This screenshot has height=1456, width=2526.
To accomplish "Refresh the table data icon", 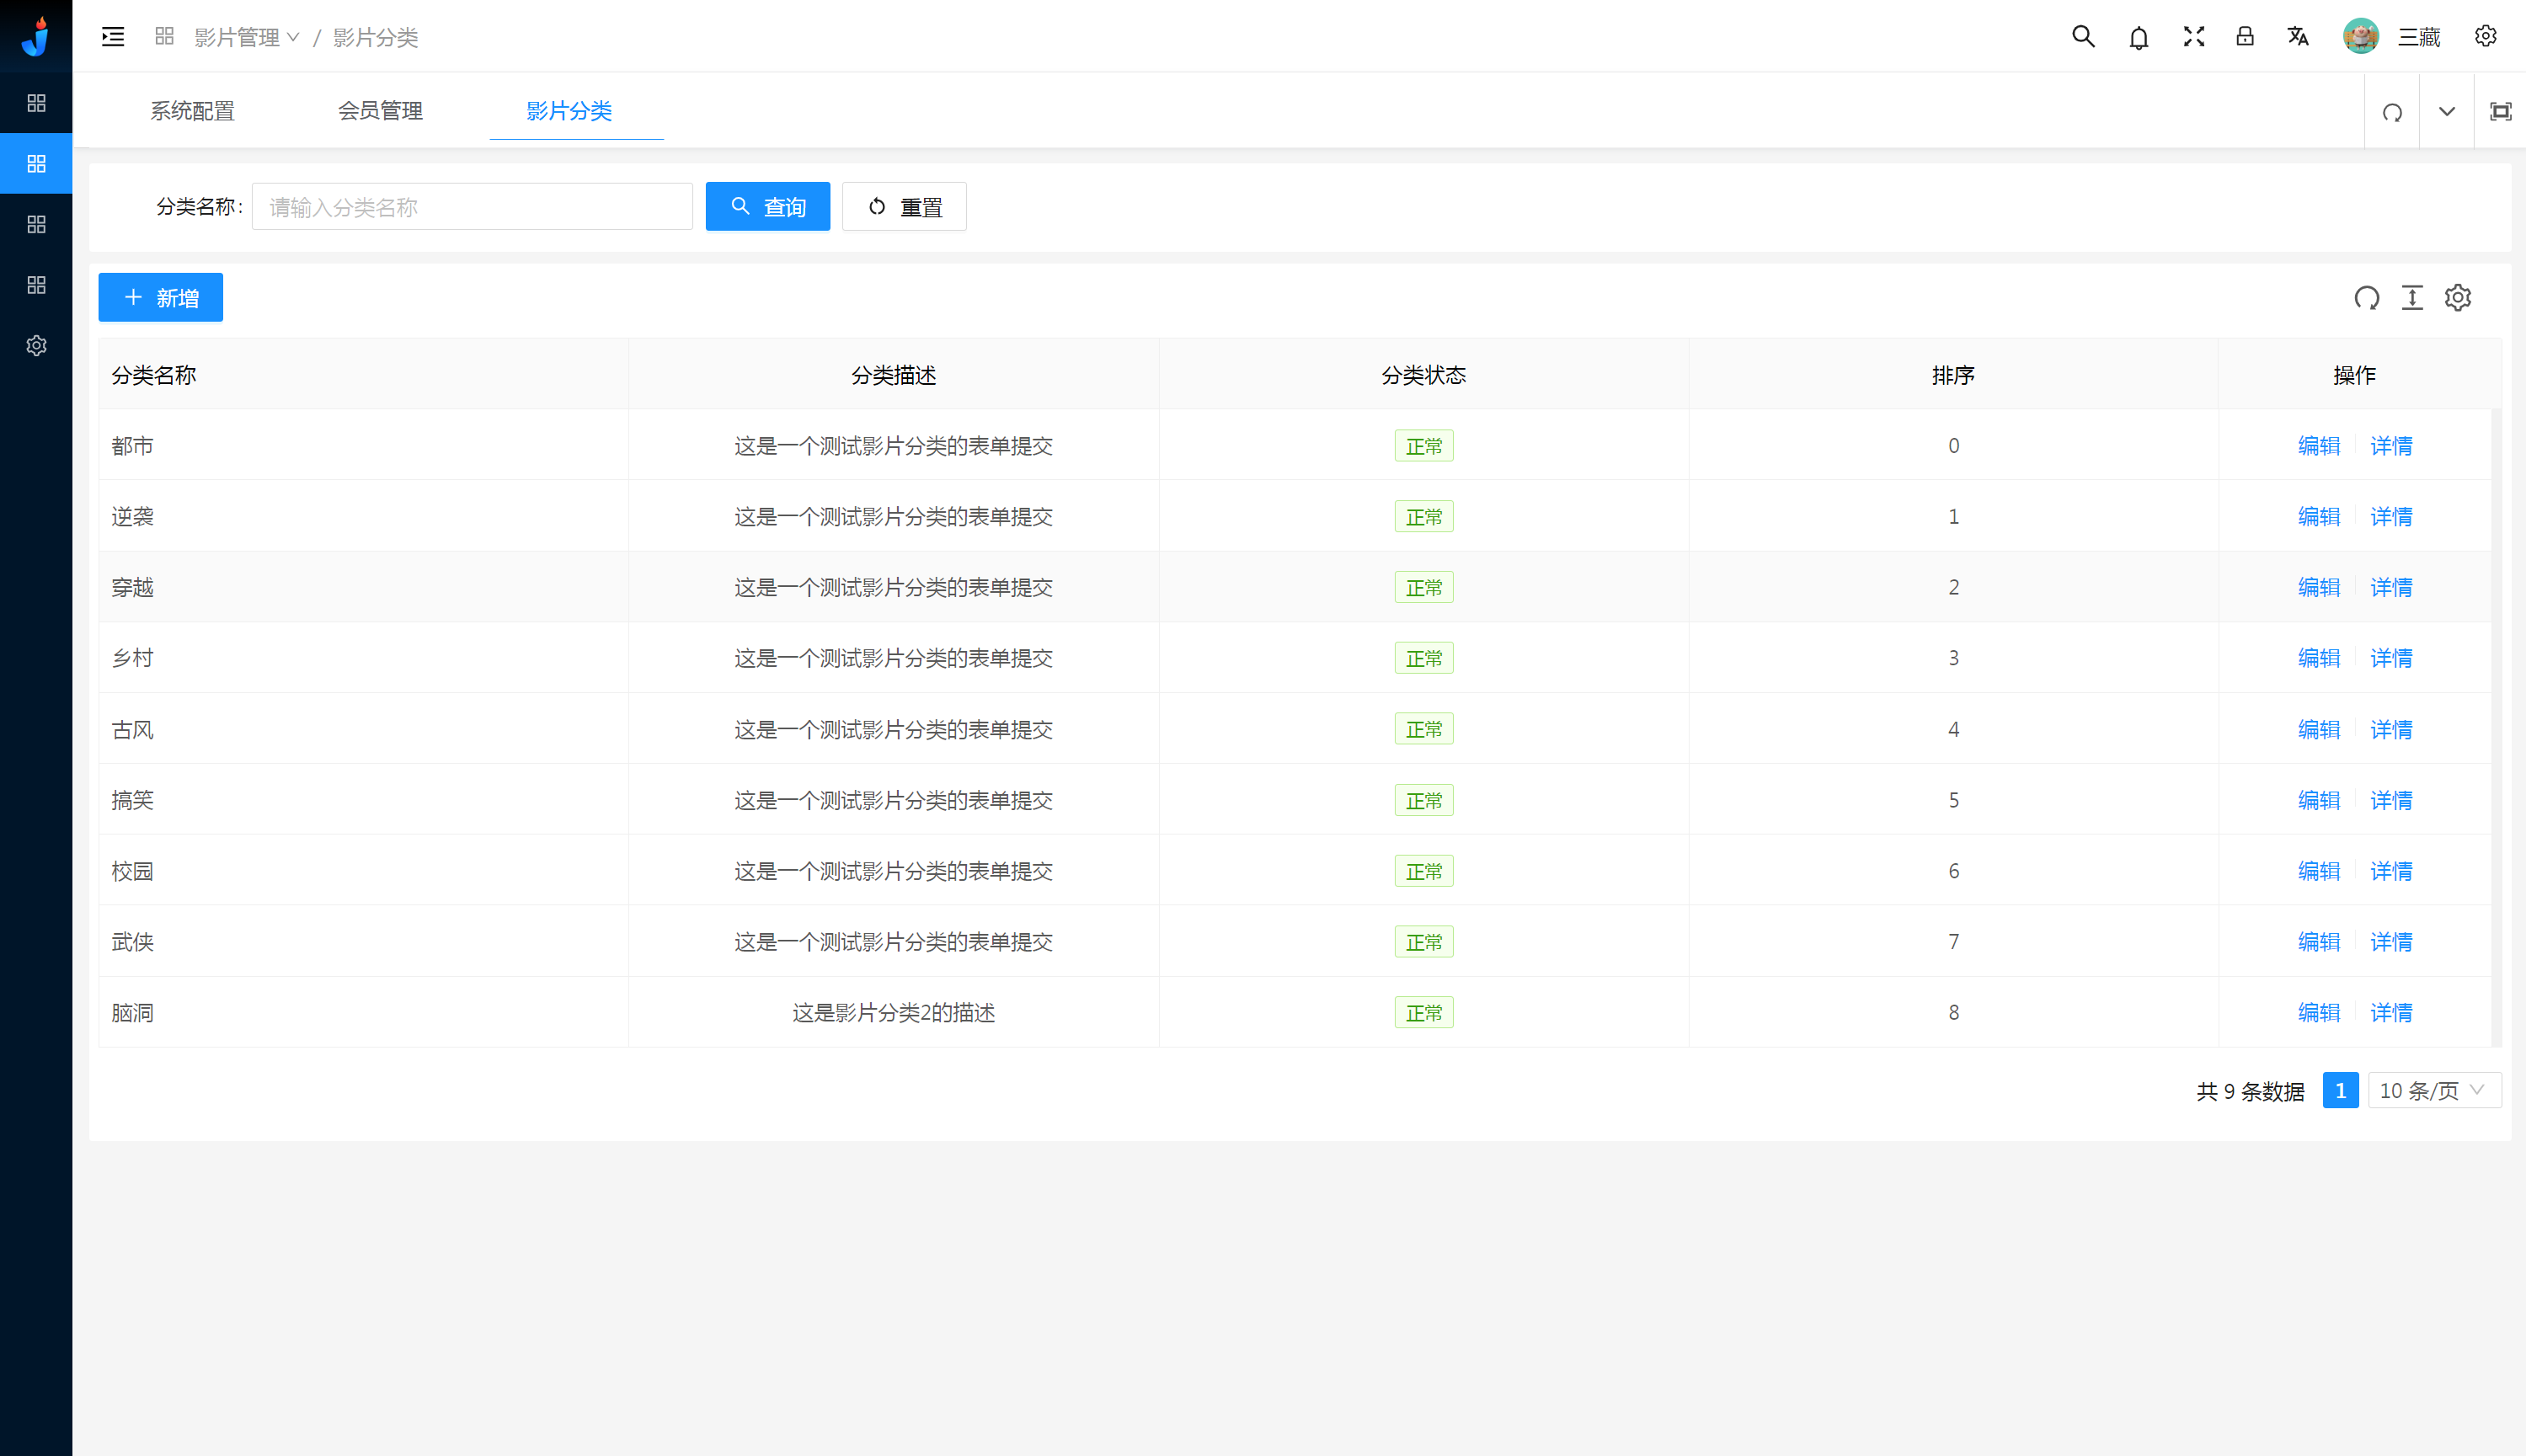I will tap(2366, 297).
